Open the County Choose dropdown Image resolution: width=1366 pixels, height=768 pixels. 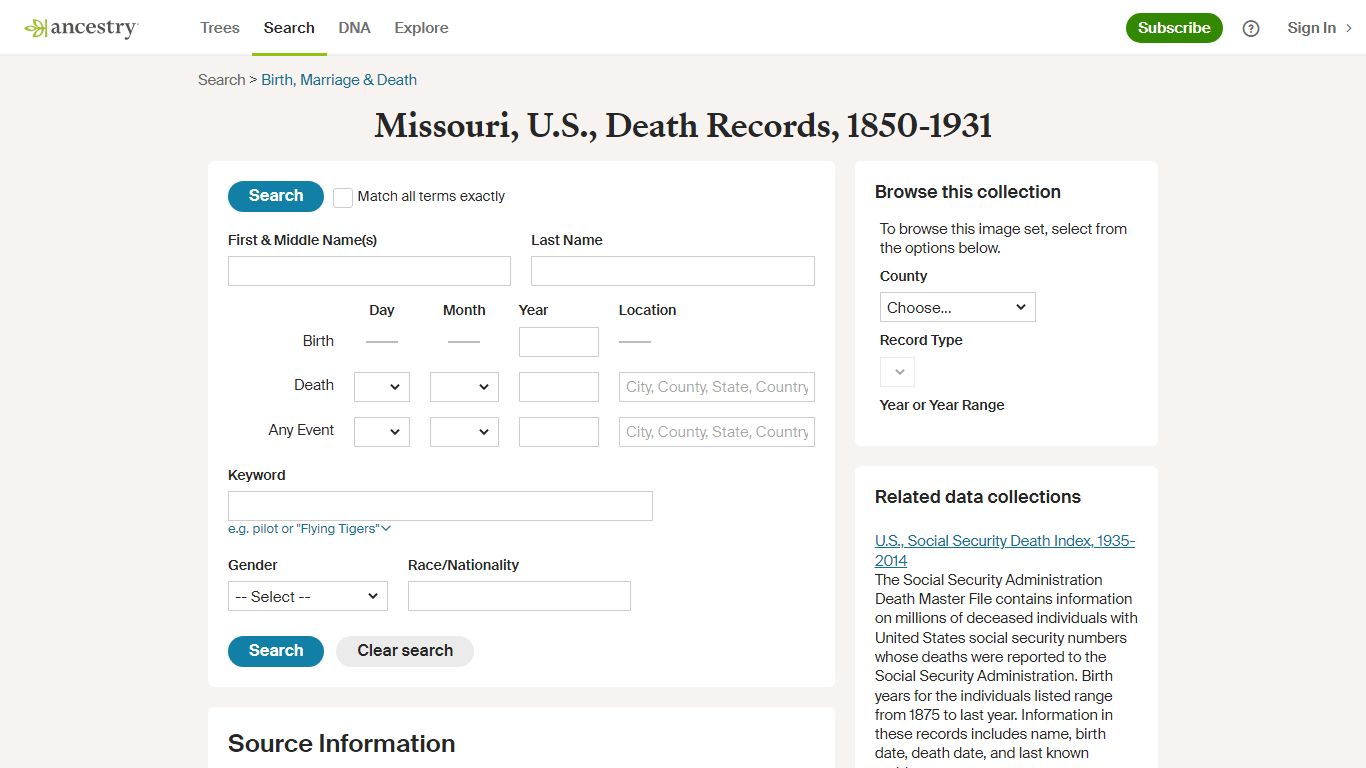point(958,307)
